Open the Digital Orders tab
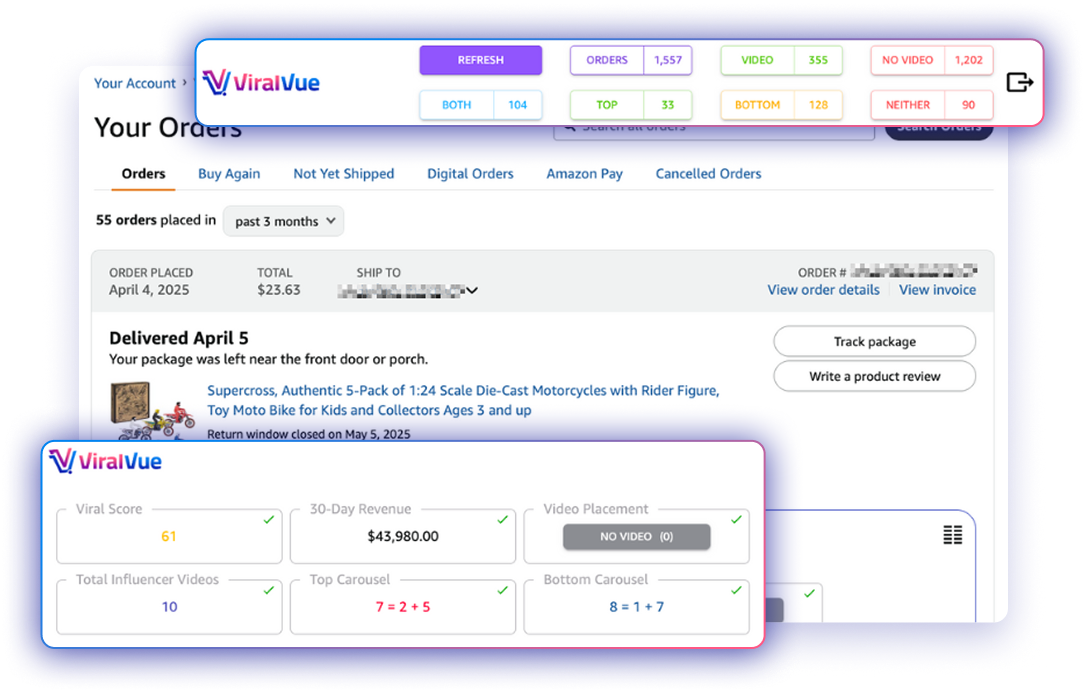This screenshot has width=1086, height=693. (470, 174)
